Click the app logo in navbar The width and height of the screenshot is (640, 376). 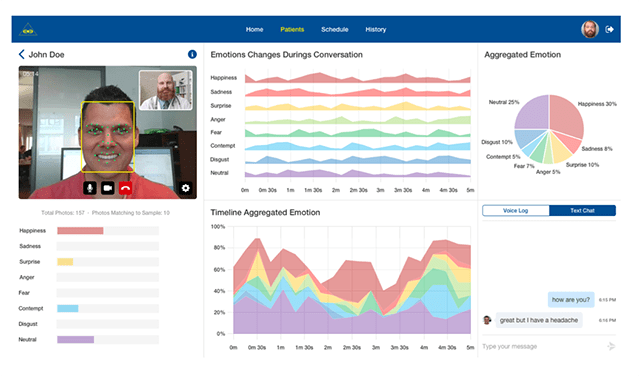pyautogui.click(x=28, y=29)
